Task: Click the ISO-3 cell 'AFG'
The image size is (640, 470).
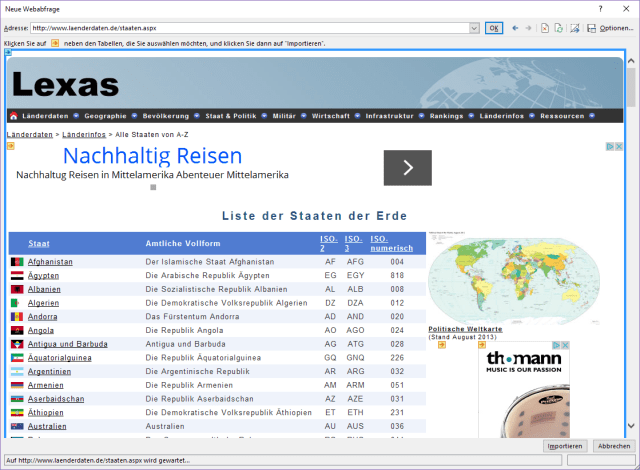Action: point(355,262)
